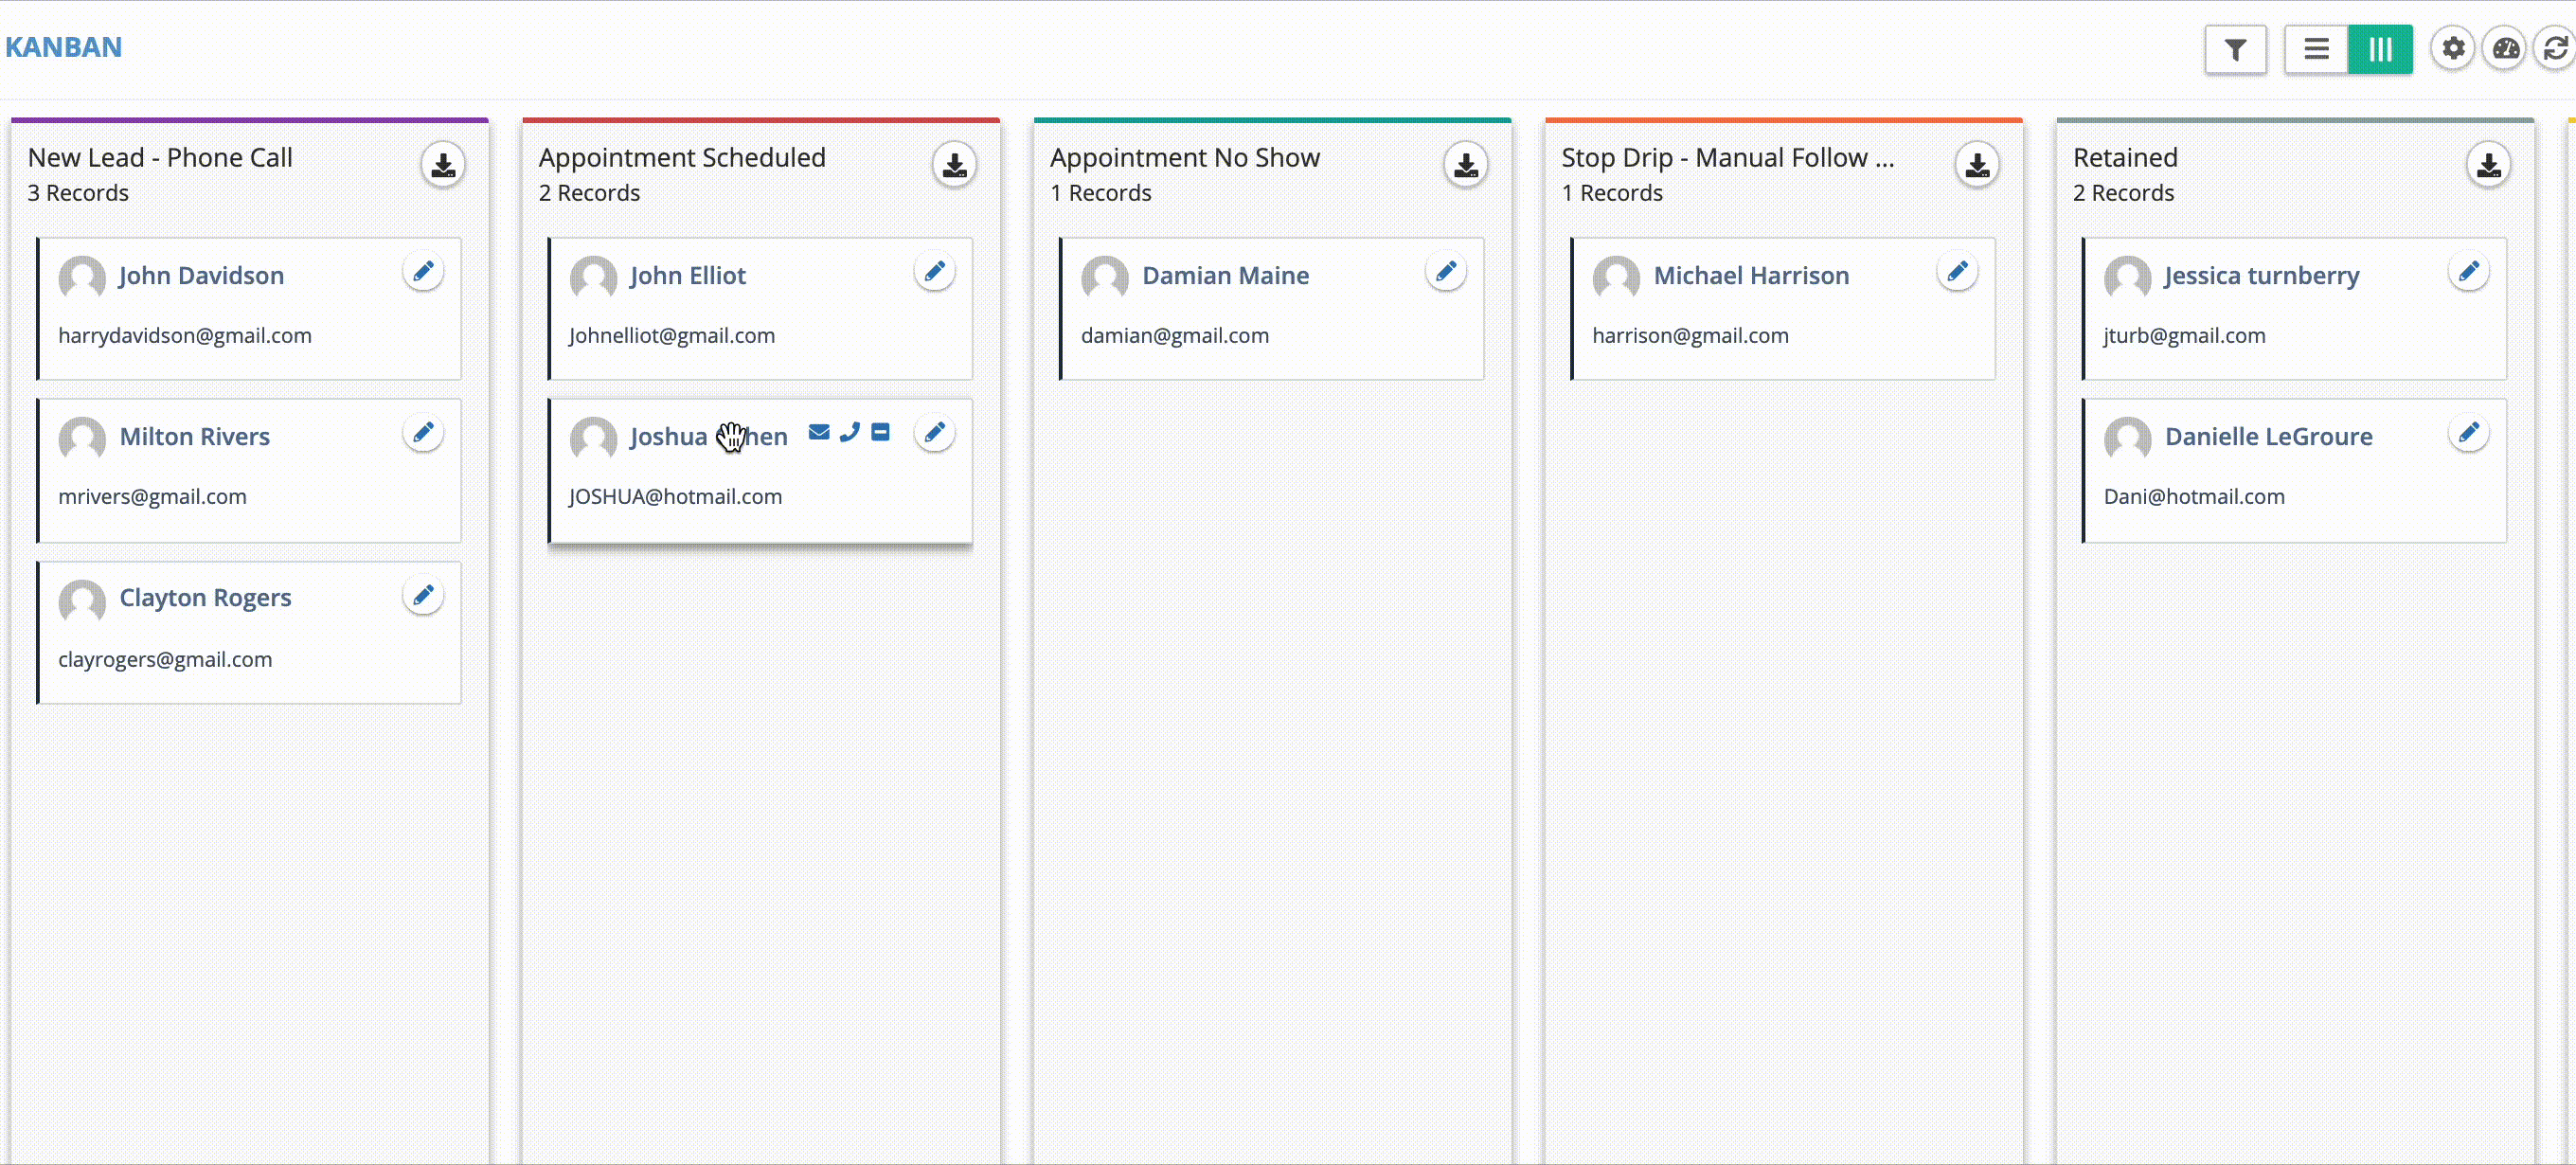Open the dashboard gauge icon

pos(2505,48)
